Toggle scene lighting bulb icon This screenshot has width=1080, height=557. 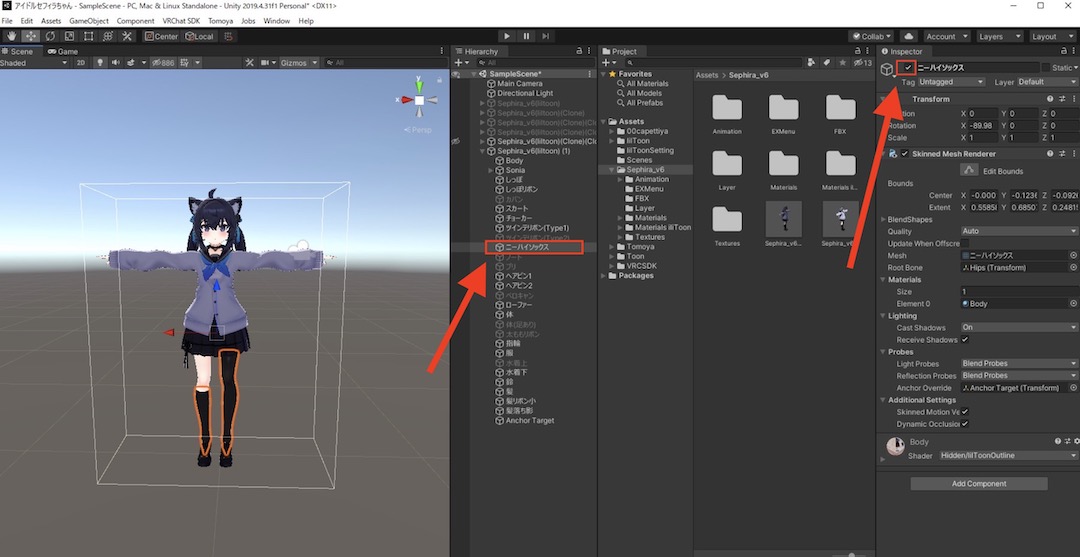[101, 63]
